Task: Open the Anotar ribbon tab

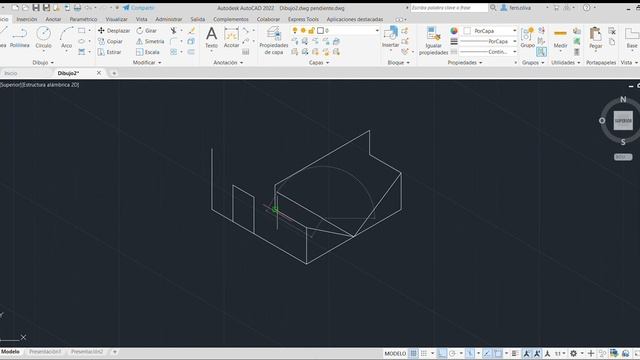Action: tap(53, 19)
